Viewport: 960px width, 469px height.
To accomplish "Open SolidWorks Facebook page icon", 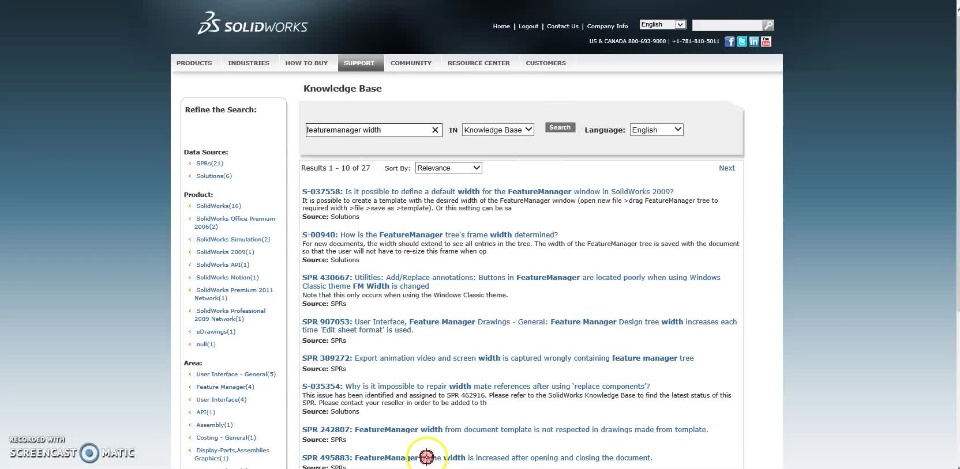I will 729,42.
